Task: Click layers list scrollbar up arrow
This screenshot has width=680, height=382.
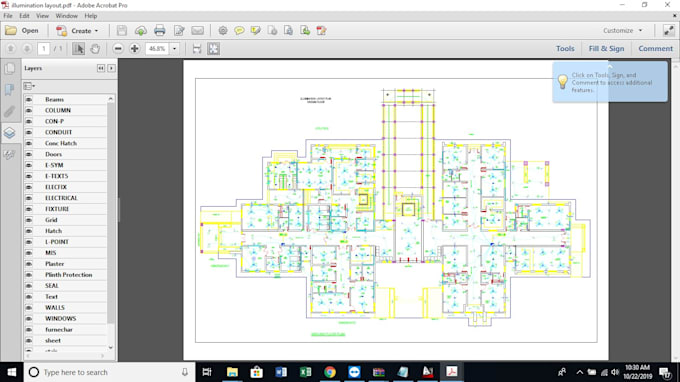Action: tap(111, 99)
